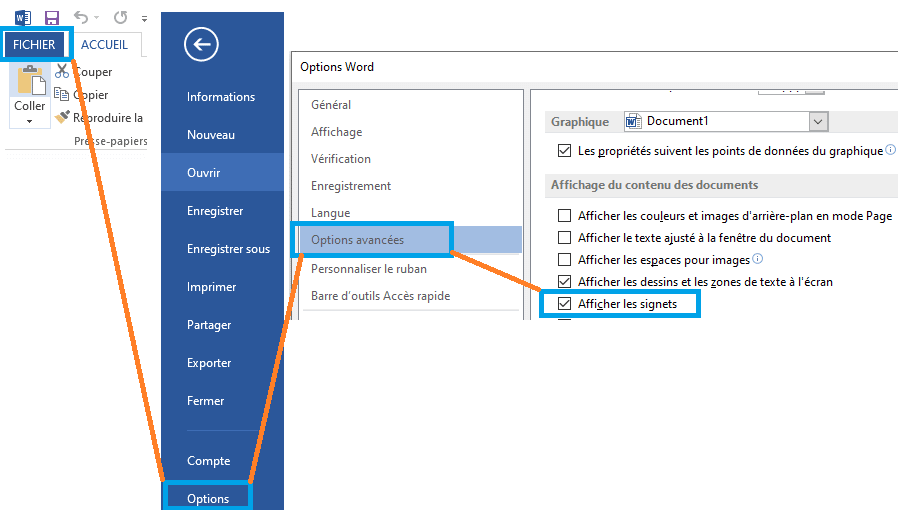Go back with the circled arrow
Image resolution: width=898 pixels, height=510 pixels.
(x=201, y=44)
